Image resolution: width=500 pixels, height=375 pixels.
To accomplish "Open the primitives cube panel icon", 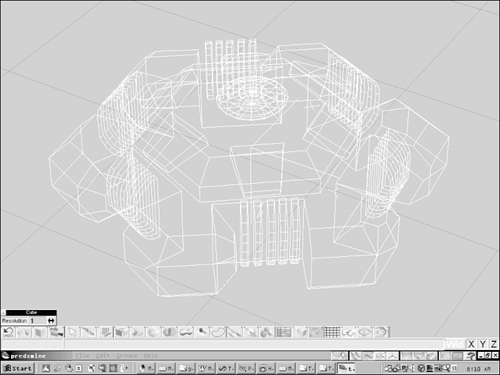I will pos(121,332).
